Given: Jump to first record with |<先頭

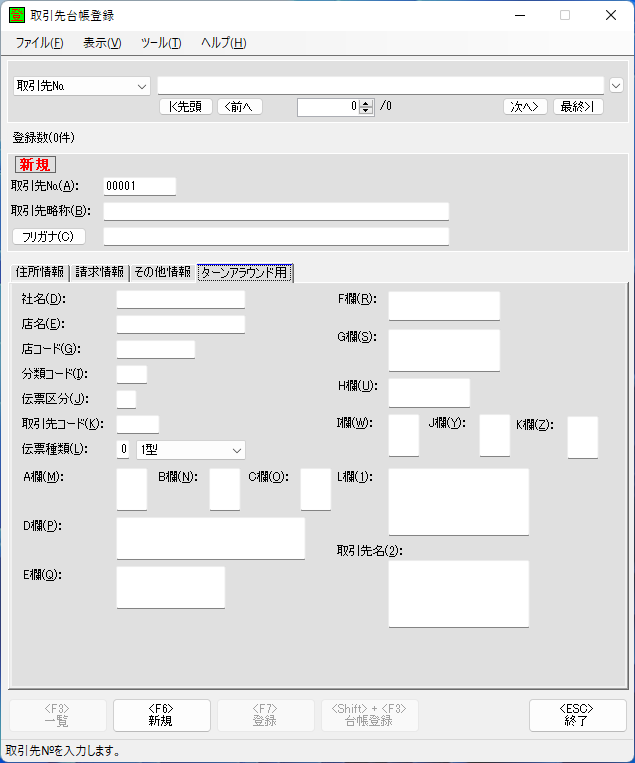Looking at the screenshot, I should [186, 107].
